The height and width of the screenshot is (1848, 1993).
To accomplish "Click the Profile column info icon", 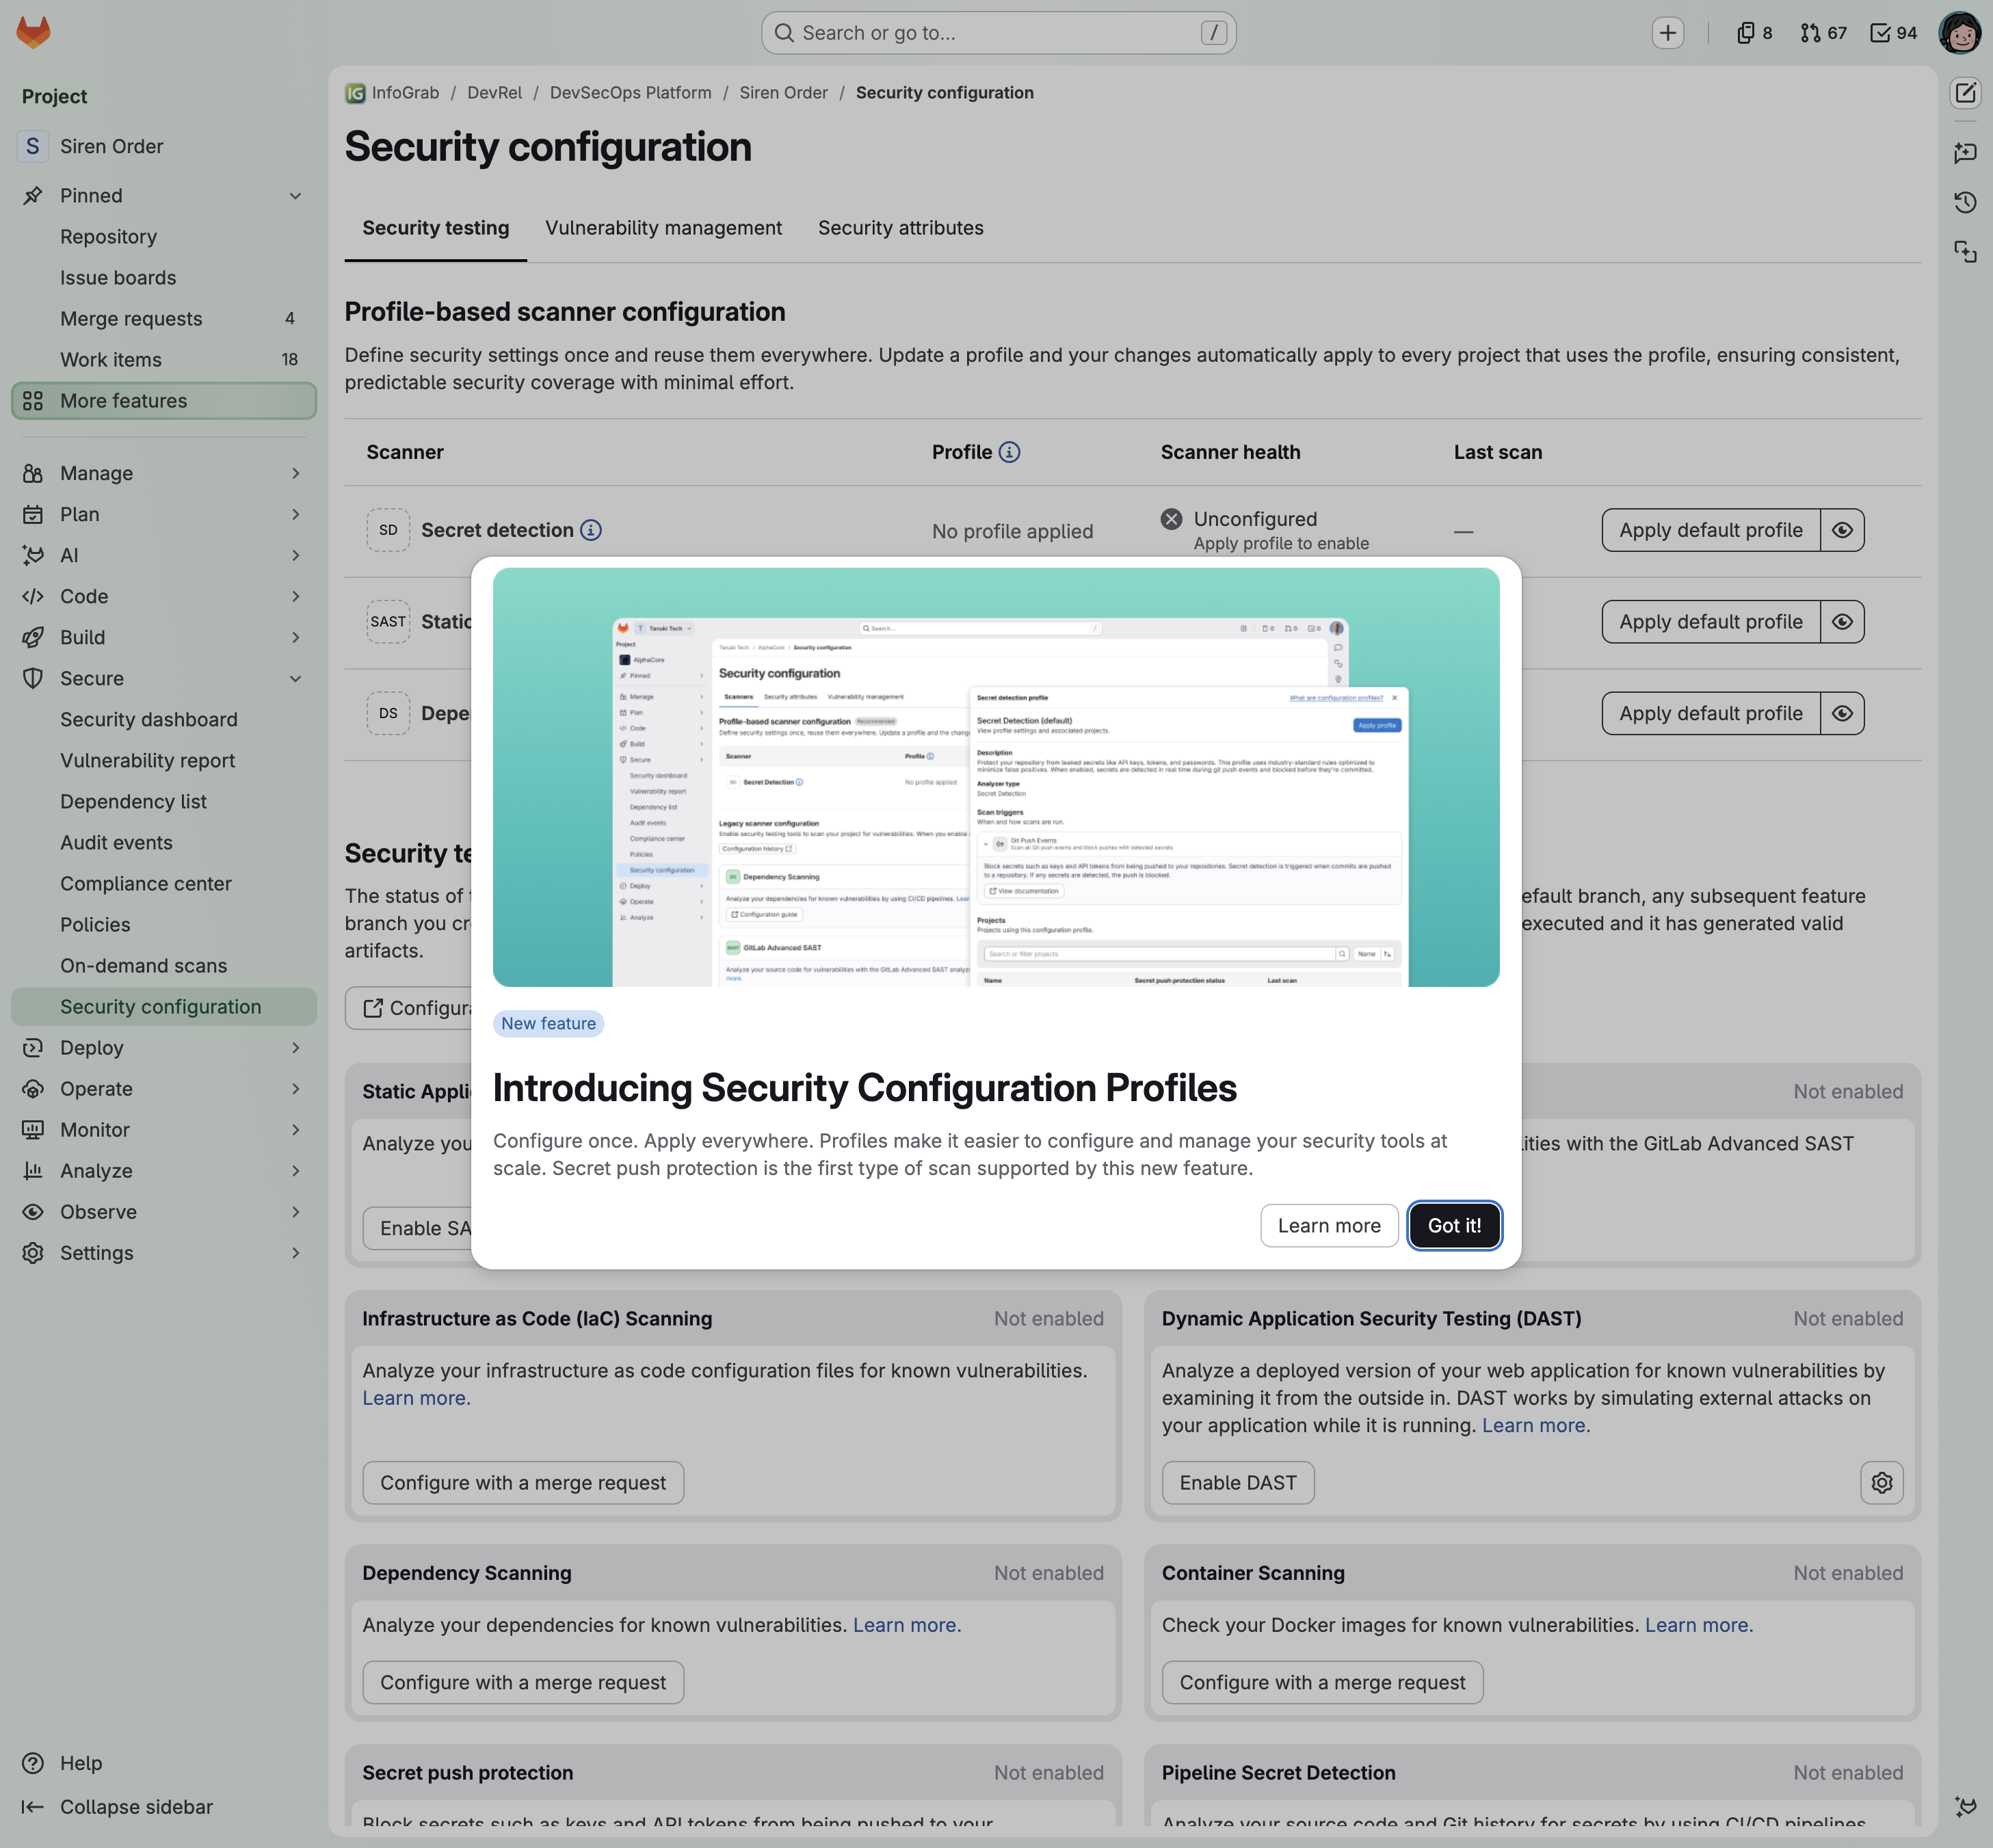I will tap(1010, 452).
